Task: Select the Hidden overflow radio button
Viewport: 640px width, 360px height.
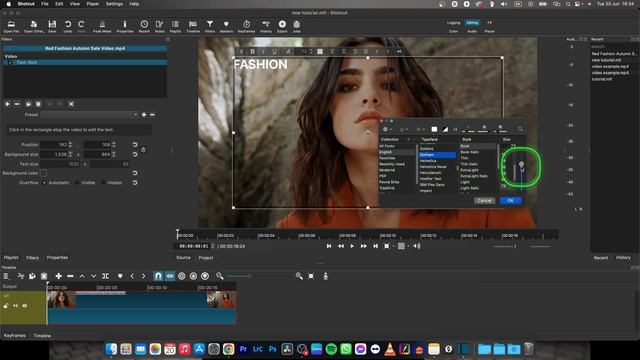Action: (103, 183)
